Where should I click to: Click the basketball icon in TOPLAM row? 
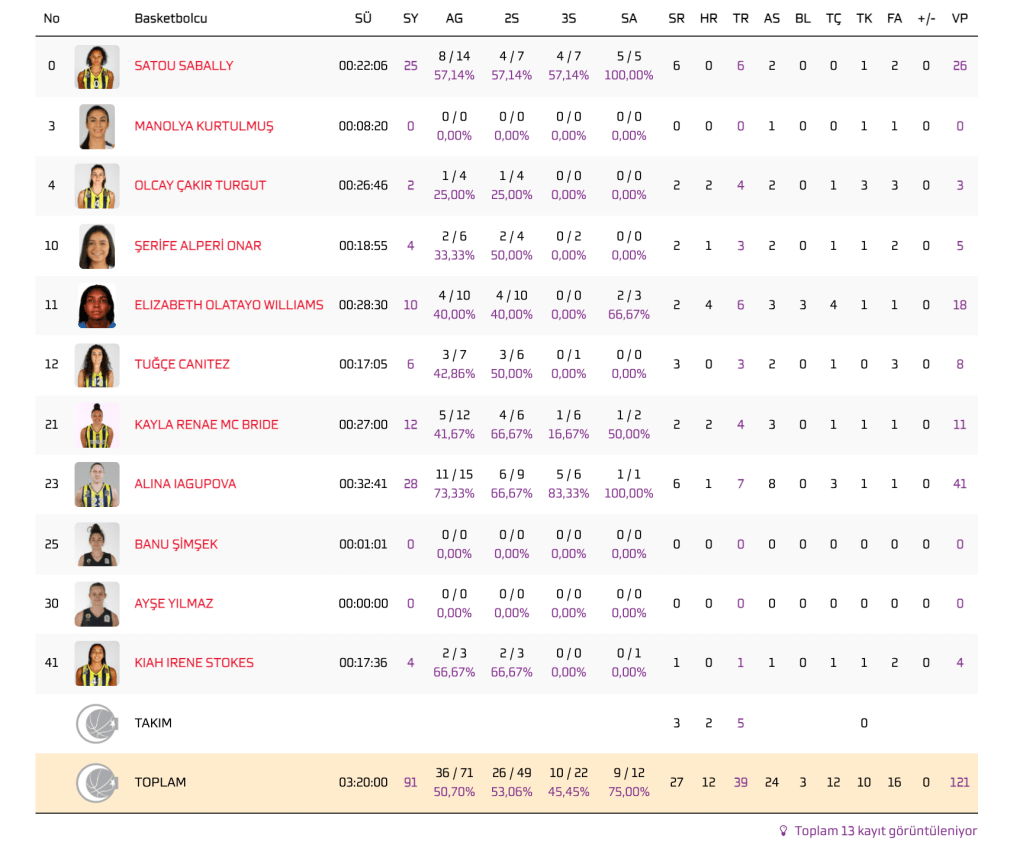(x=97, y=783)
